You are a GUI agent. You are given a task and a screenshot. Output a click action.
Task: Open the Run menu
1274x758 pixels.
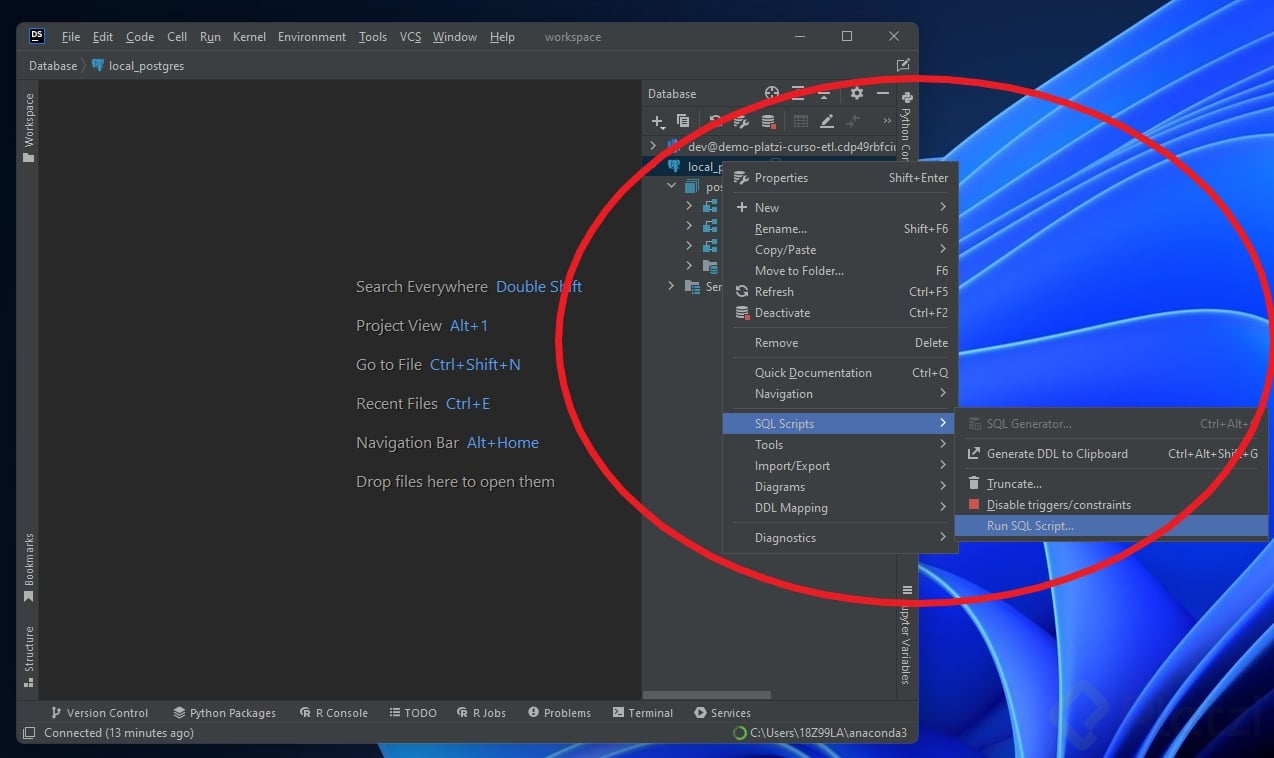click(x=210, y=36)
